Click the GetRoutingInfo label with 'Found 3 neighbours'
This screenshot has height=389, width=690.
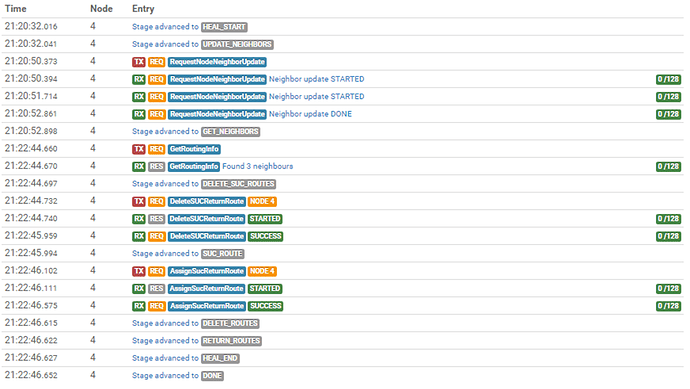(194, 166)
